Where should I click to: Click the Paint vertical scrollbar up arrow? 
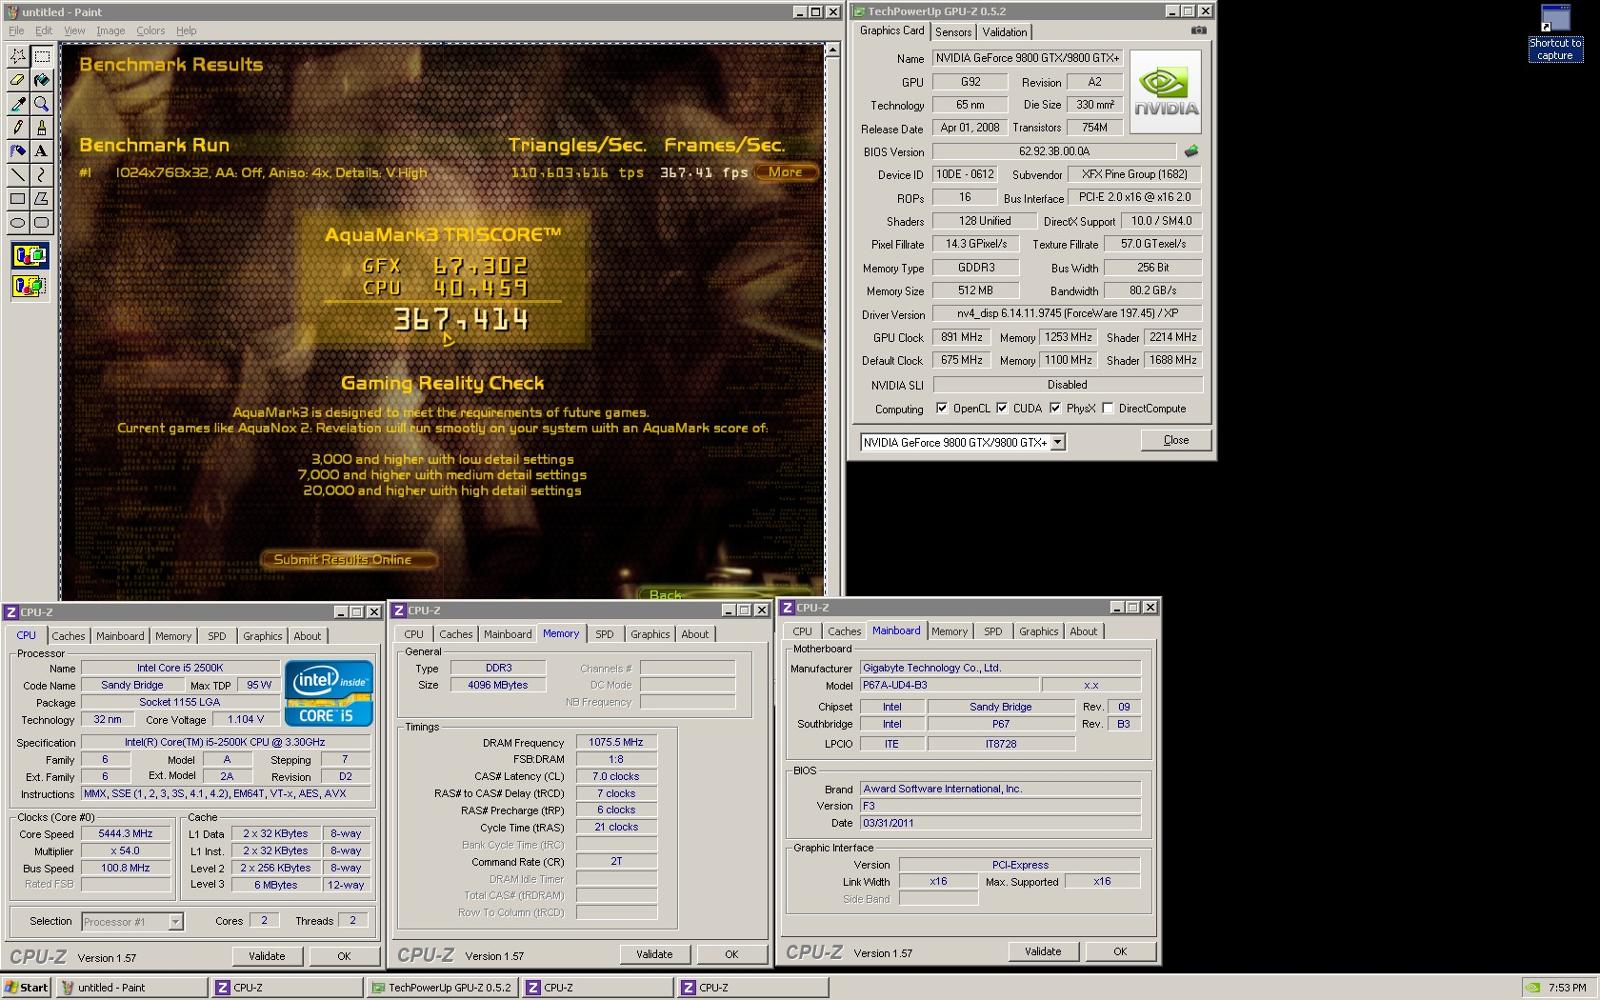point(832,49)
